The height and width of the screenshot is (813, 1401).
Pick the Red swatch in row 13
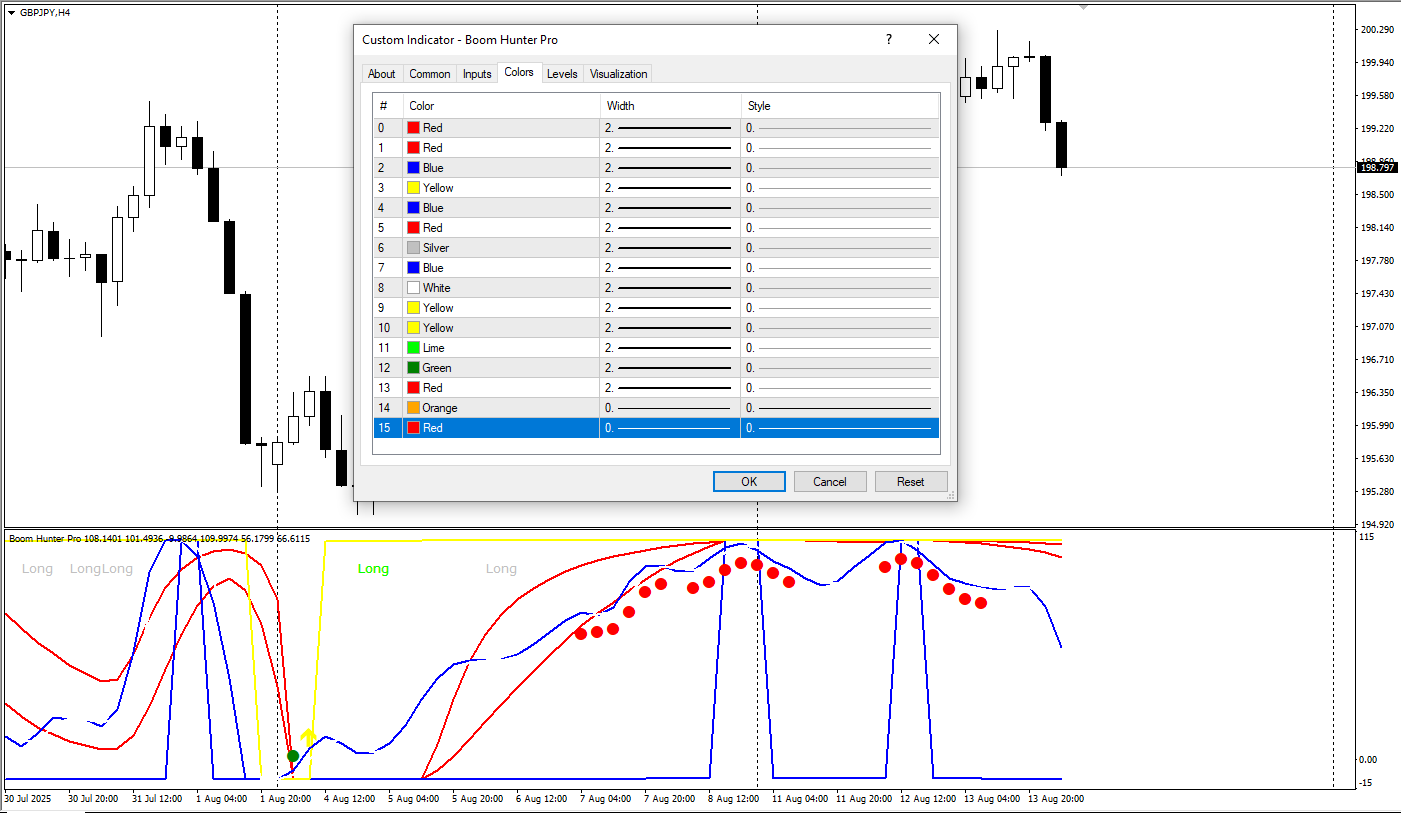coord(413,388)
